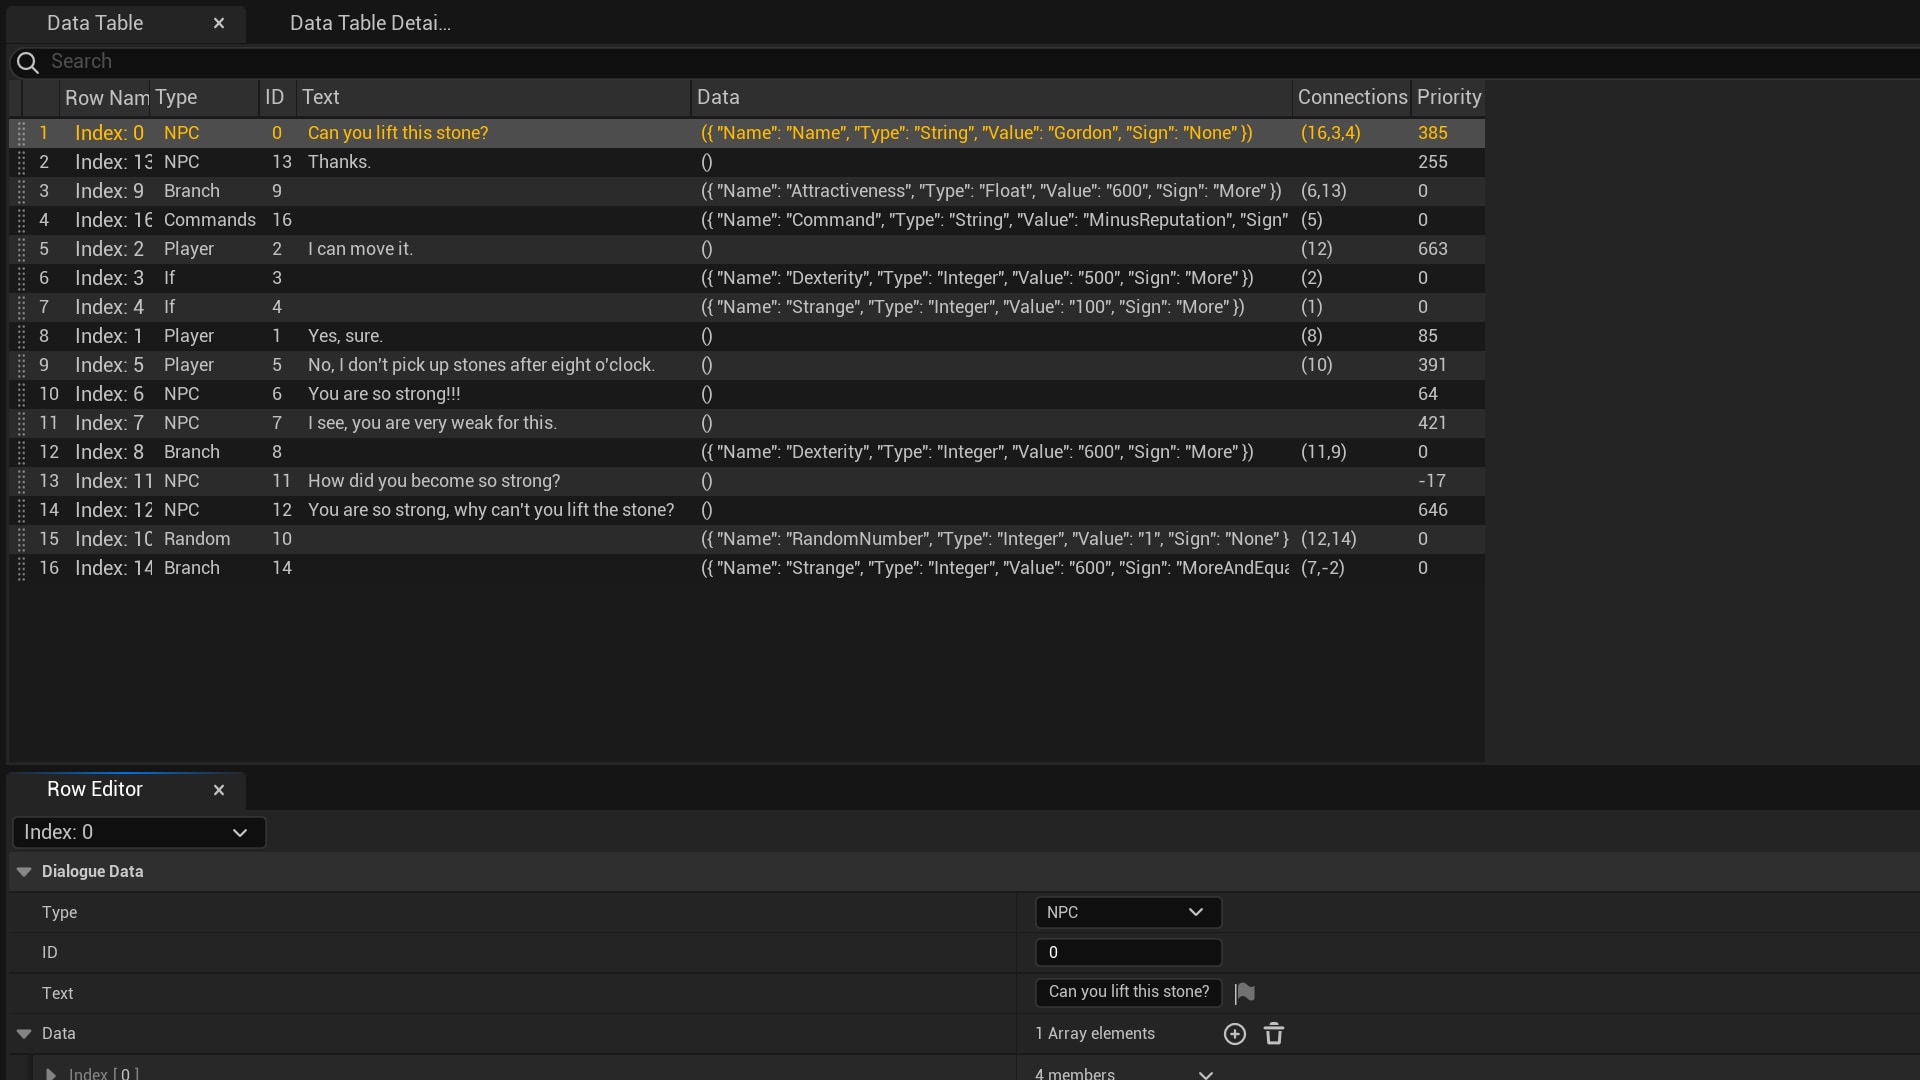Close the Data Table tab
Screen dimensions: 1920x1080
coord(219,23)
